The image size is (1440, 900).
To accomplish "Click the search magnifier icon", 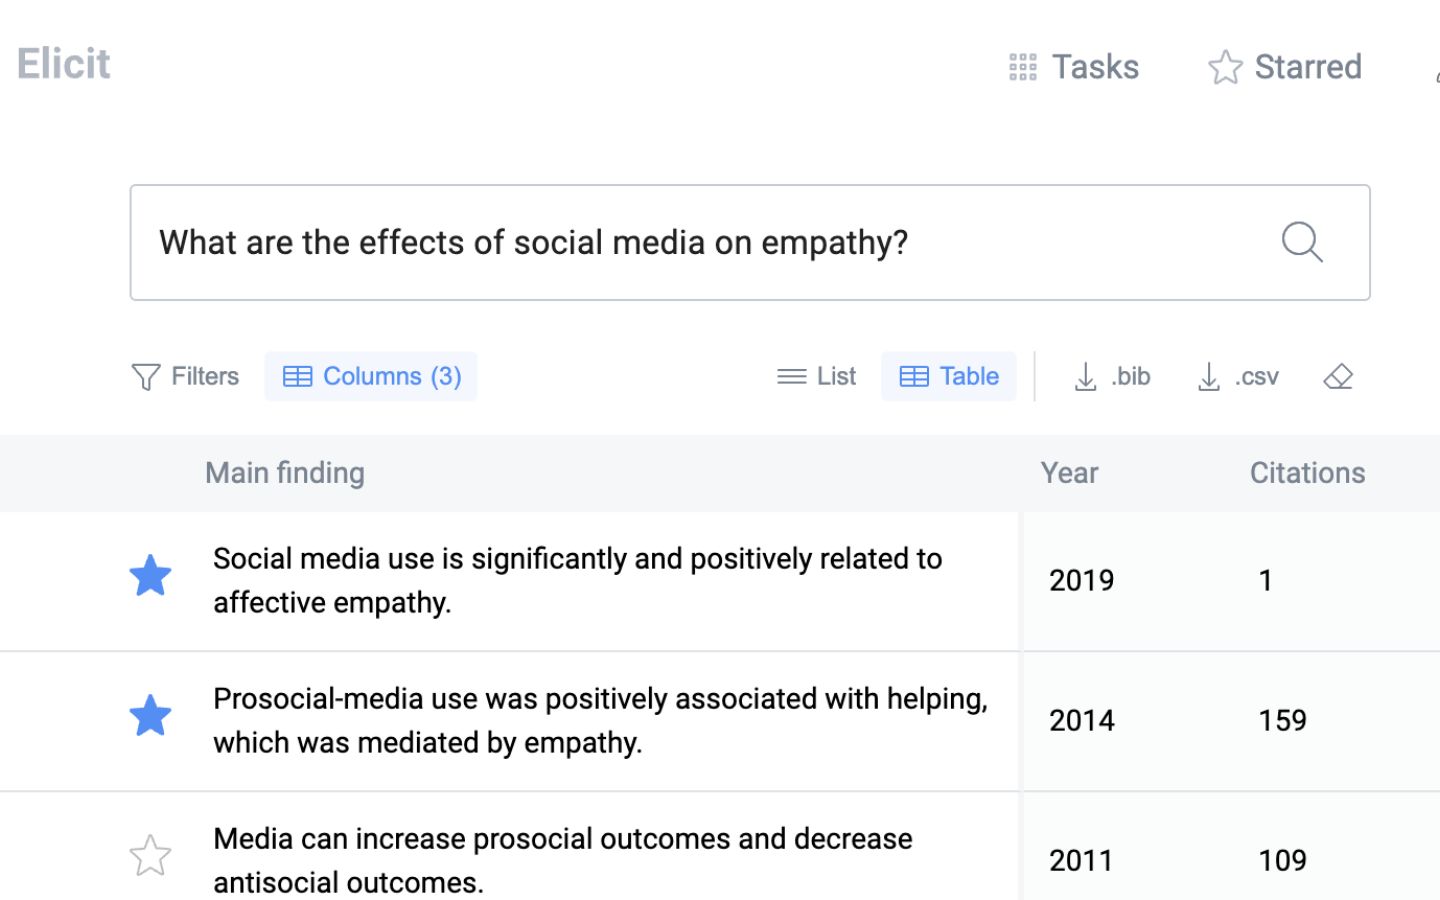I will coord(1301,242).
